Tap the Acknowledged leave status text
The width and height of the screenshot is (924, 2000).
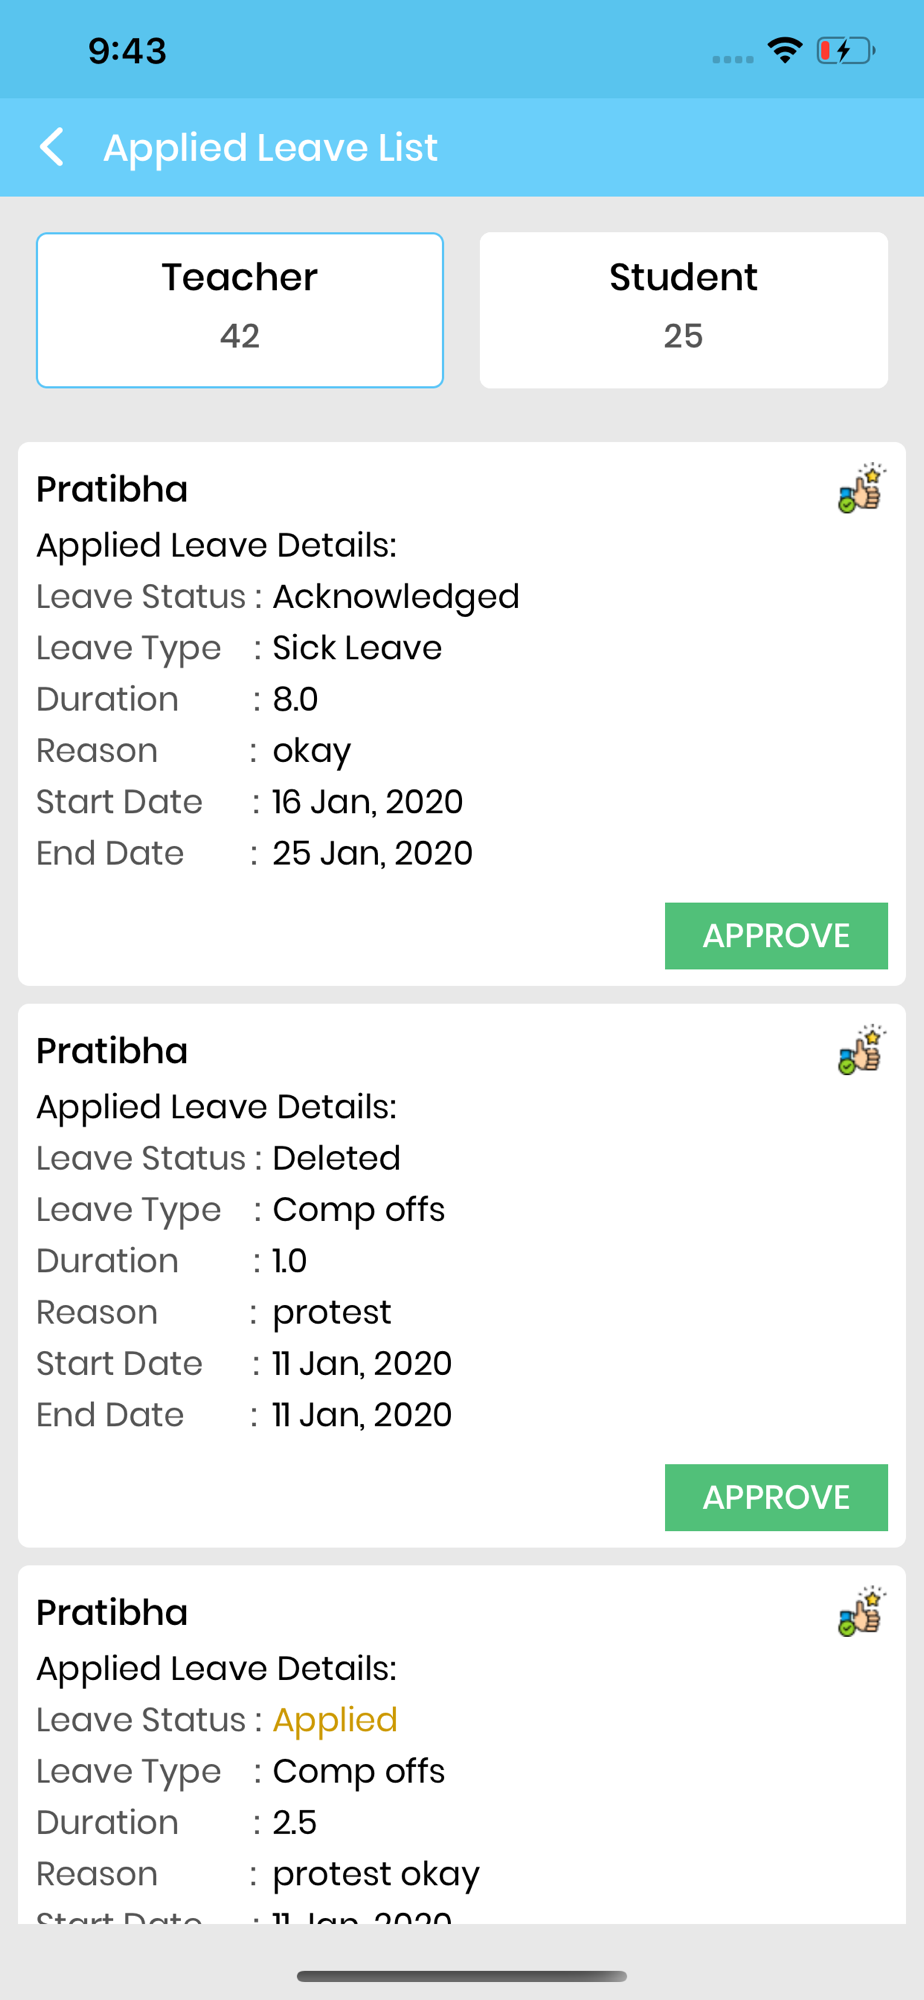[396, 597]
